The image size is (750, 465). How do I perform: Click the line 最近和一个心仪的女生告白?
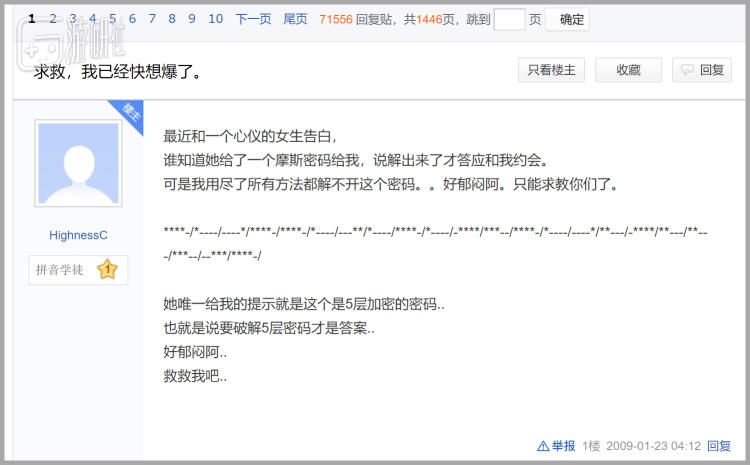pos(250,136)
